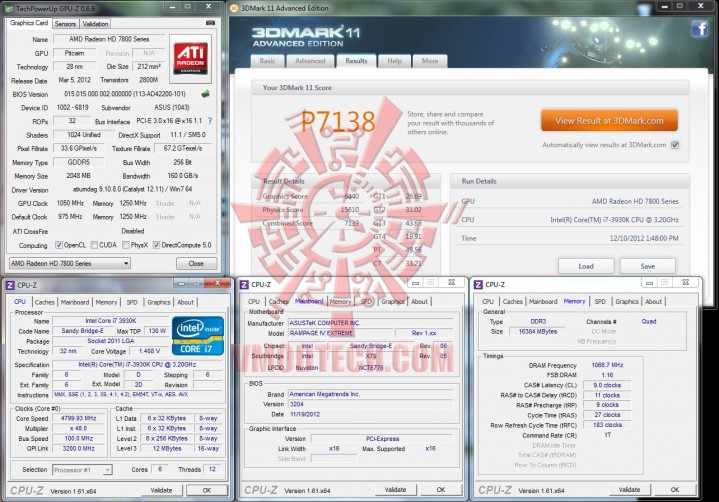Click the DRAM Frequency 1066.7 MHz value
The image size is (719, 502).
tap(607, 365)
